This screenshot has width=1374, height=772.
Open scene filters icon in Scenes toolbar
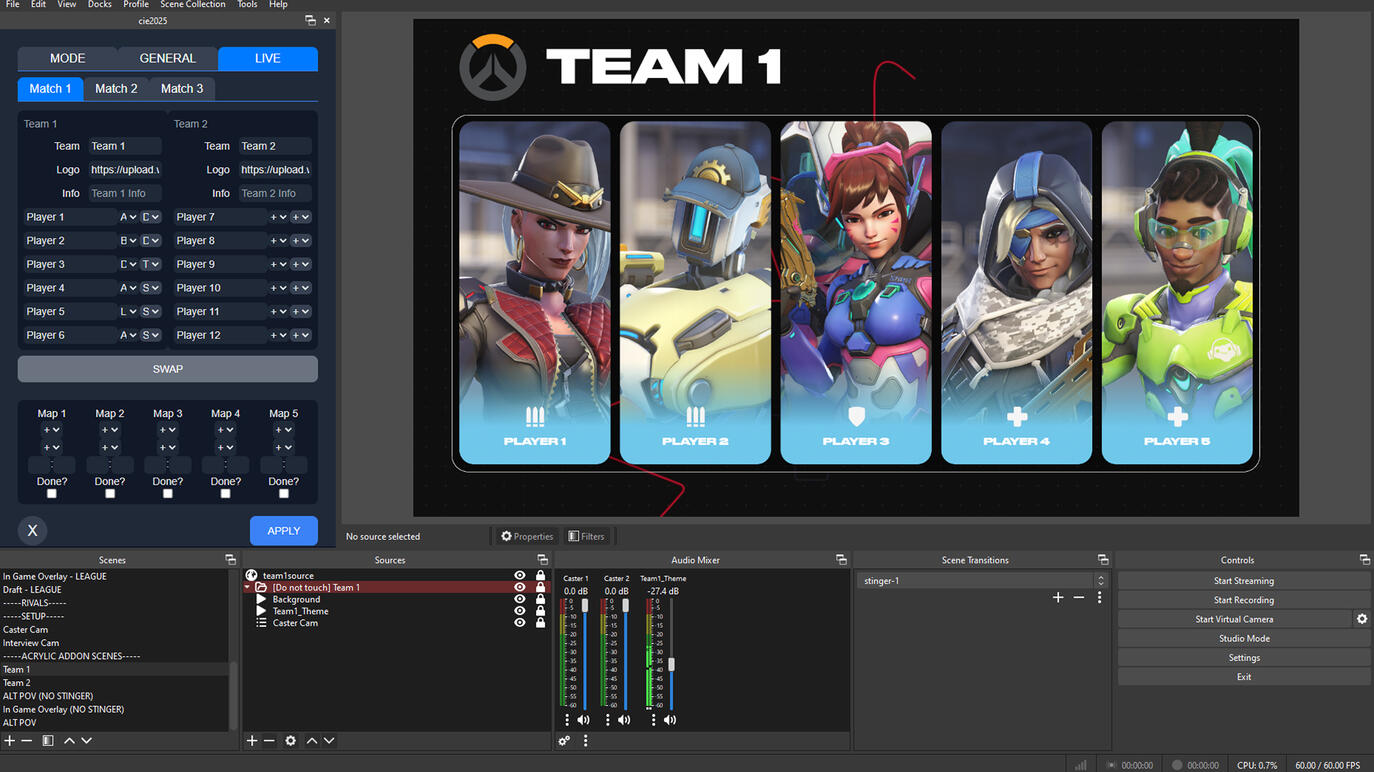pyautogui.click(x=47, y=741)
